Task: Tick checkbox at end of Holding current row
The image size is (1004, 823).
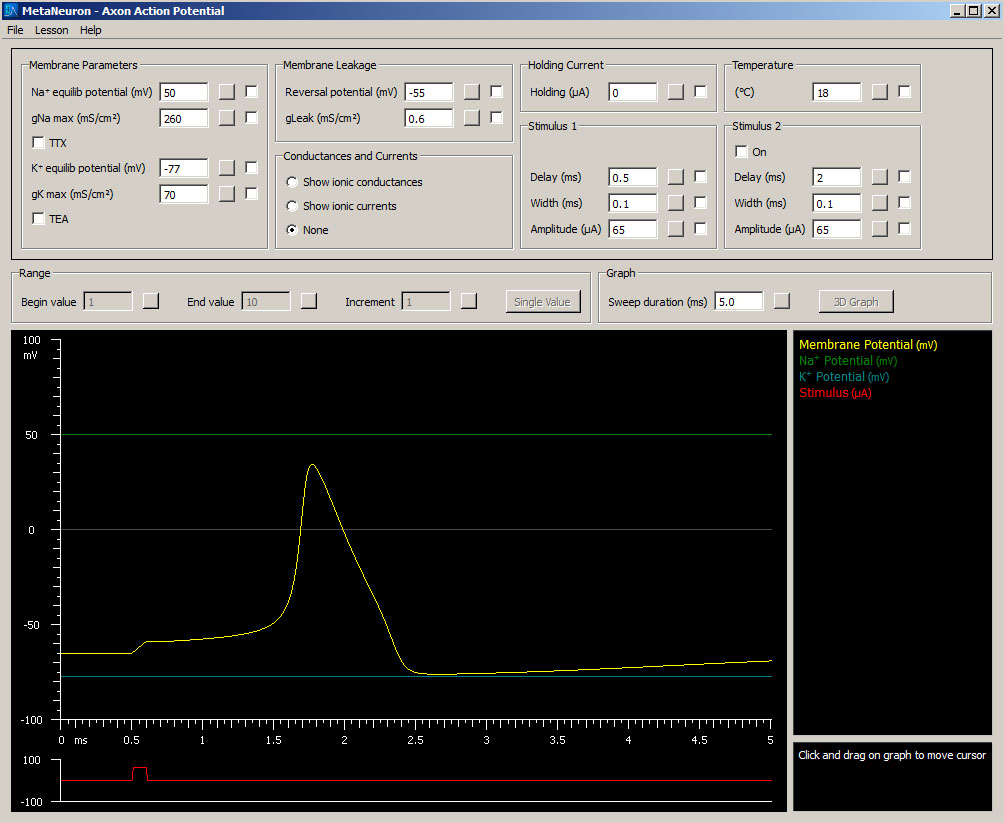Action: pos(700,92)
